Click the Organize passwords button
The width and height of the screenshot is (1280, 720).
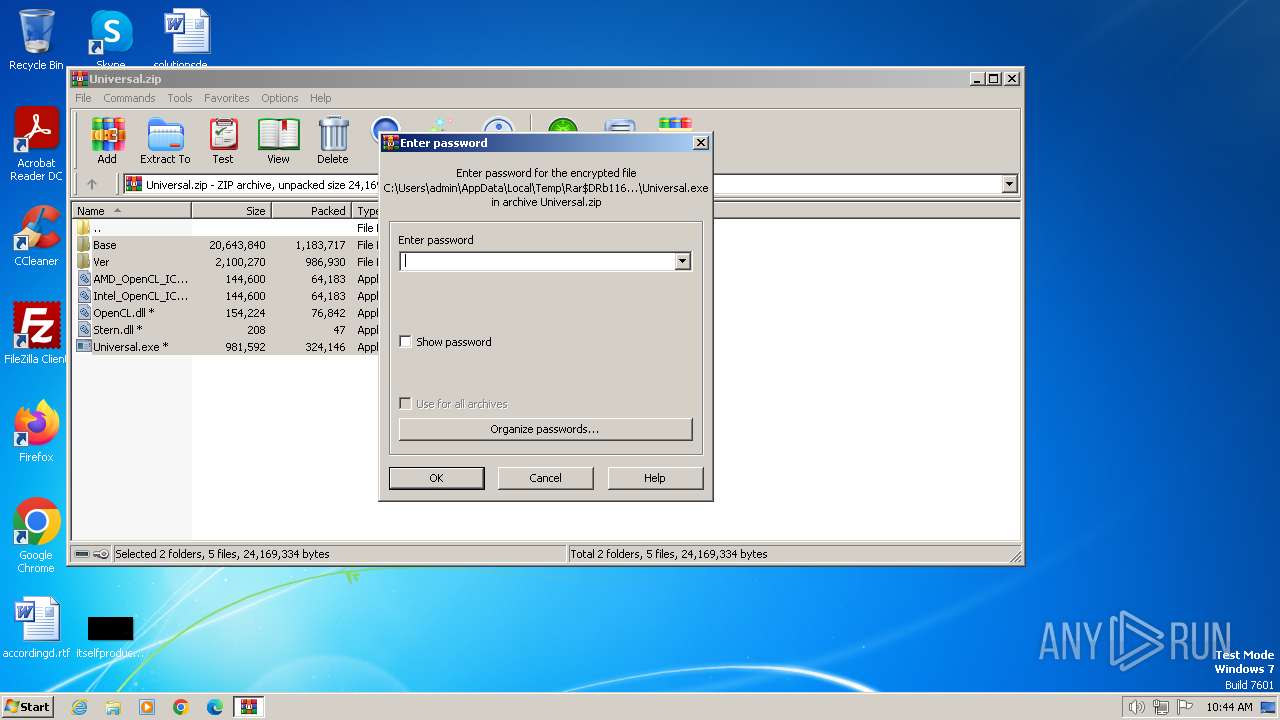coord(545,429)
